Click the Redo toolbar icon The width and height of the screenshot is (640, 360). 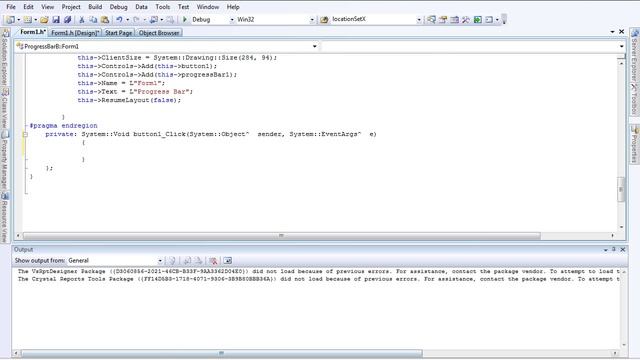pyautogui.click(x=136, y=20)
